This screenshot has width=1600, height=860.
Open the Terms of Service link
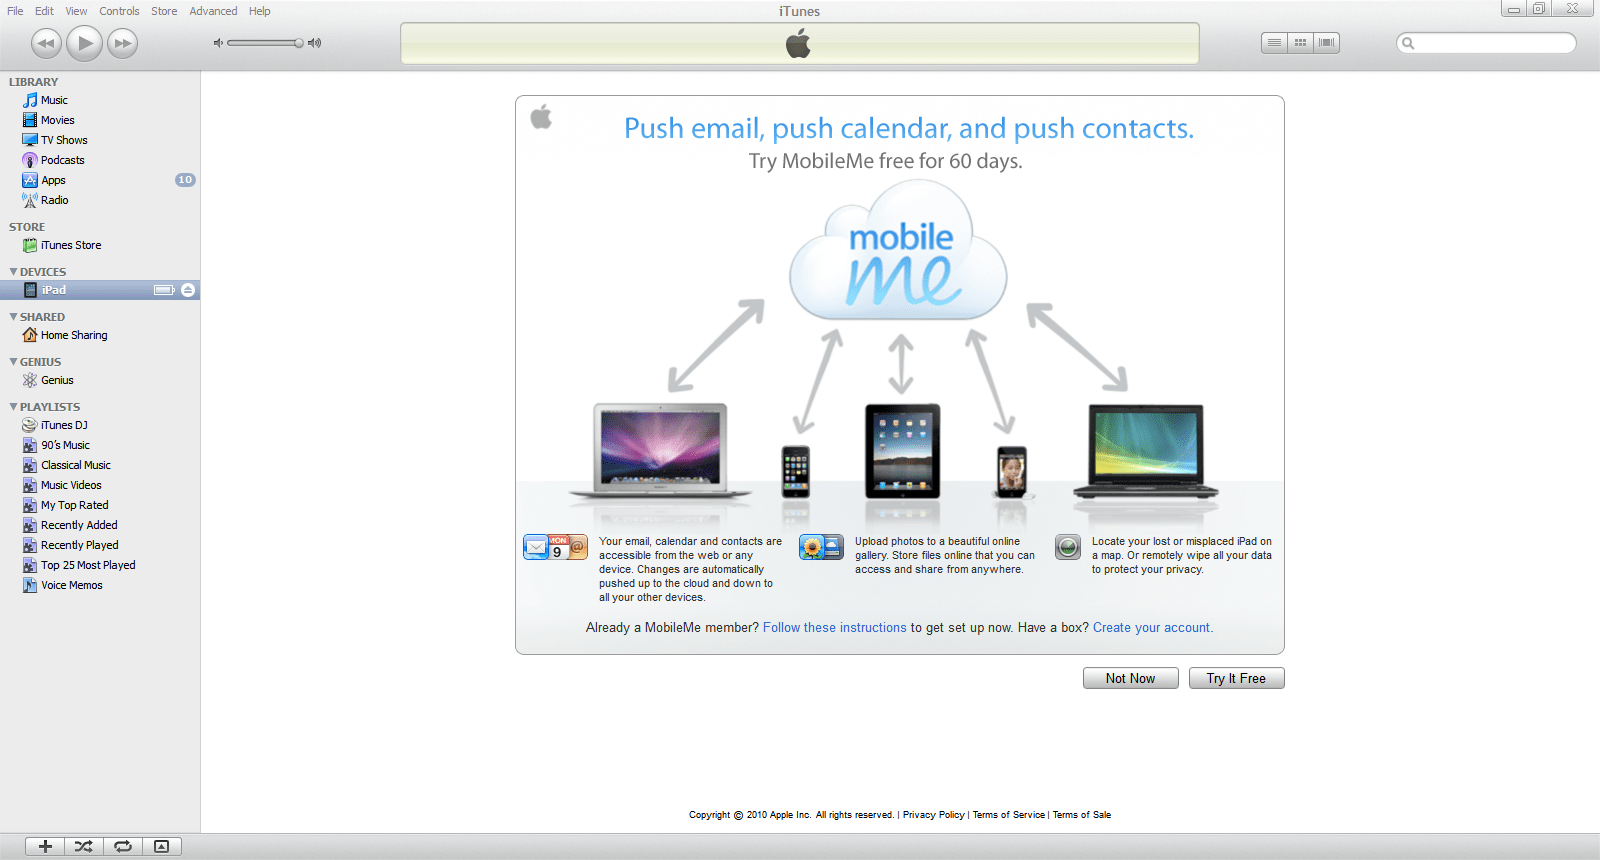(1009, 815)
